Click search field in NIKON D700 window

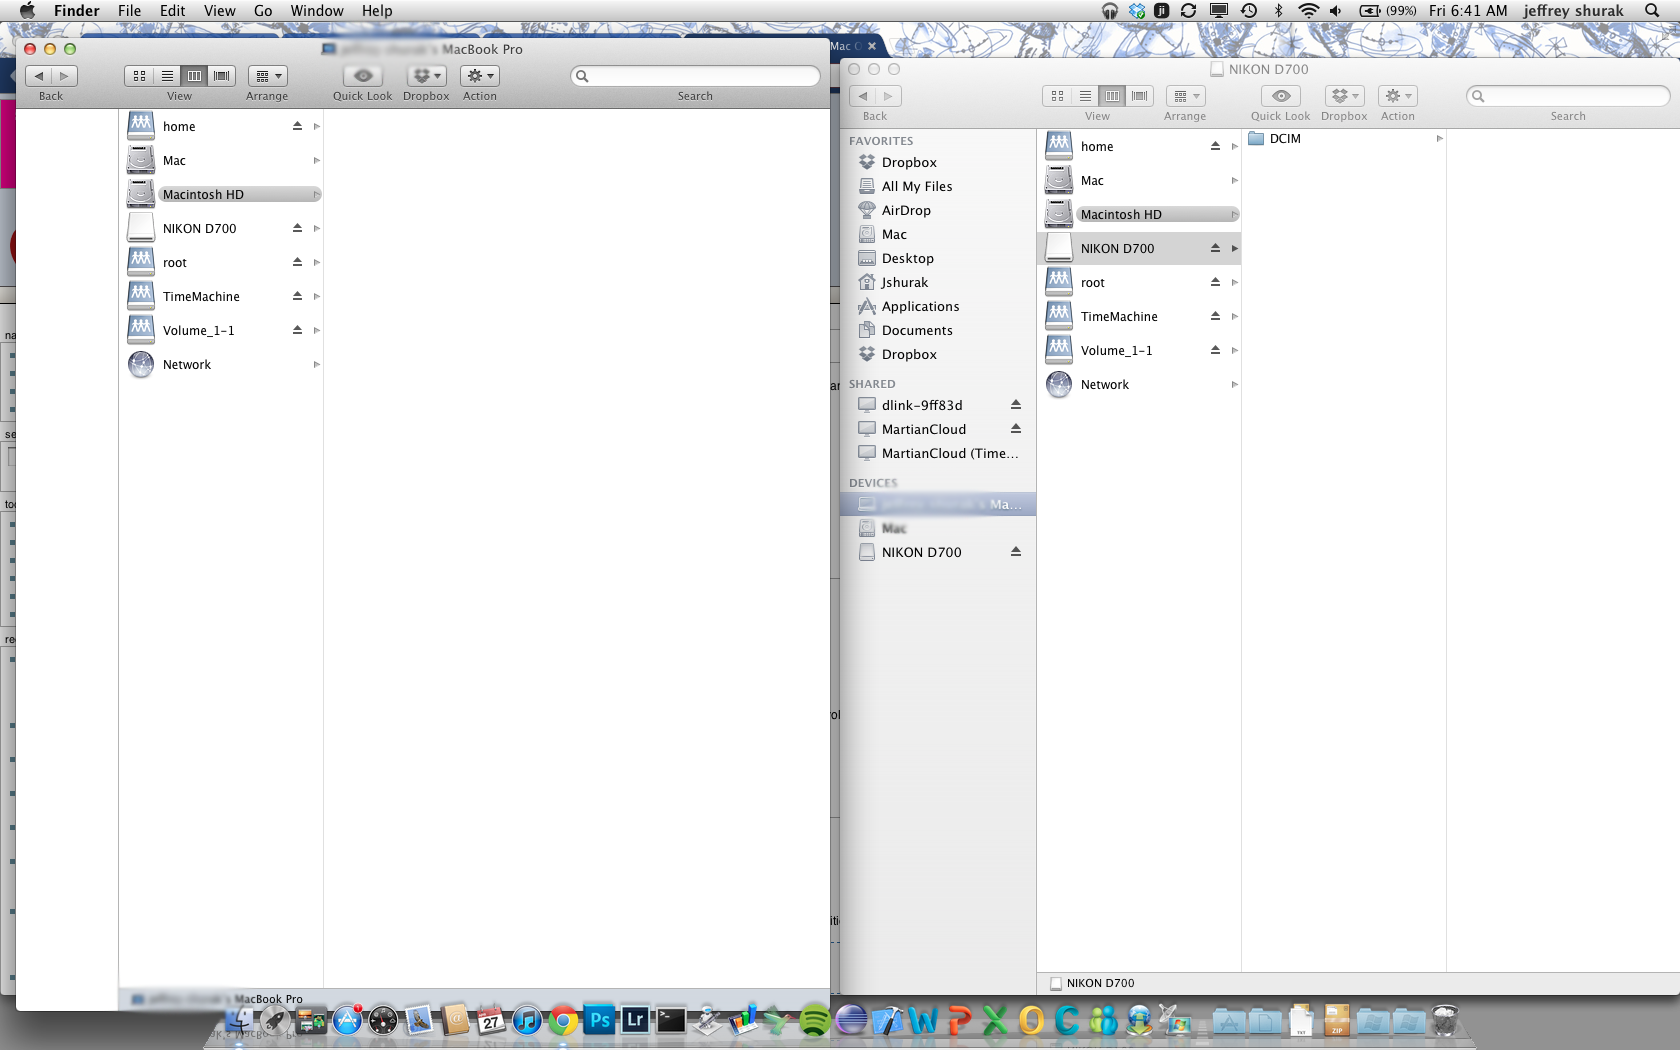tap(1568, 96)
